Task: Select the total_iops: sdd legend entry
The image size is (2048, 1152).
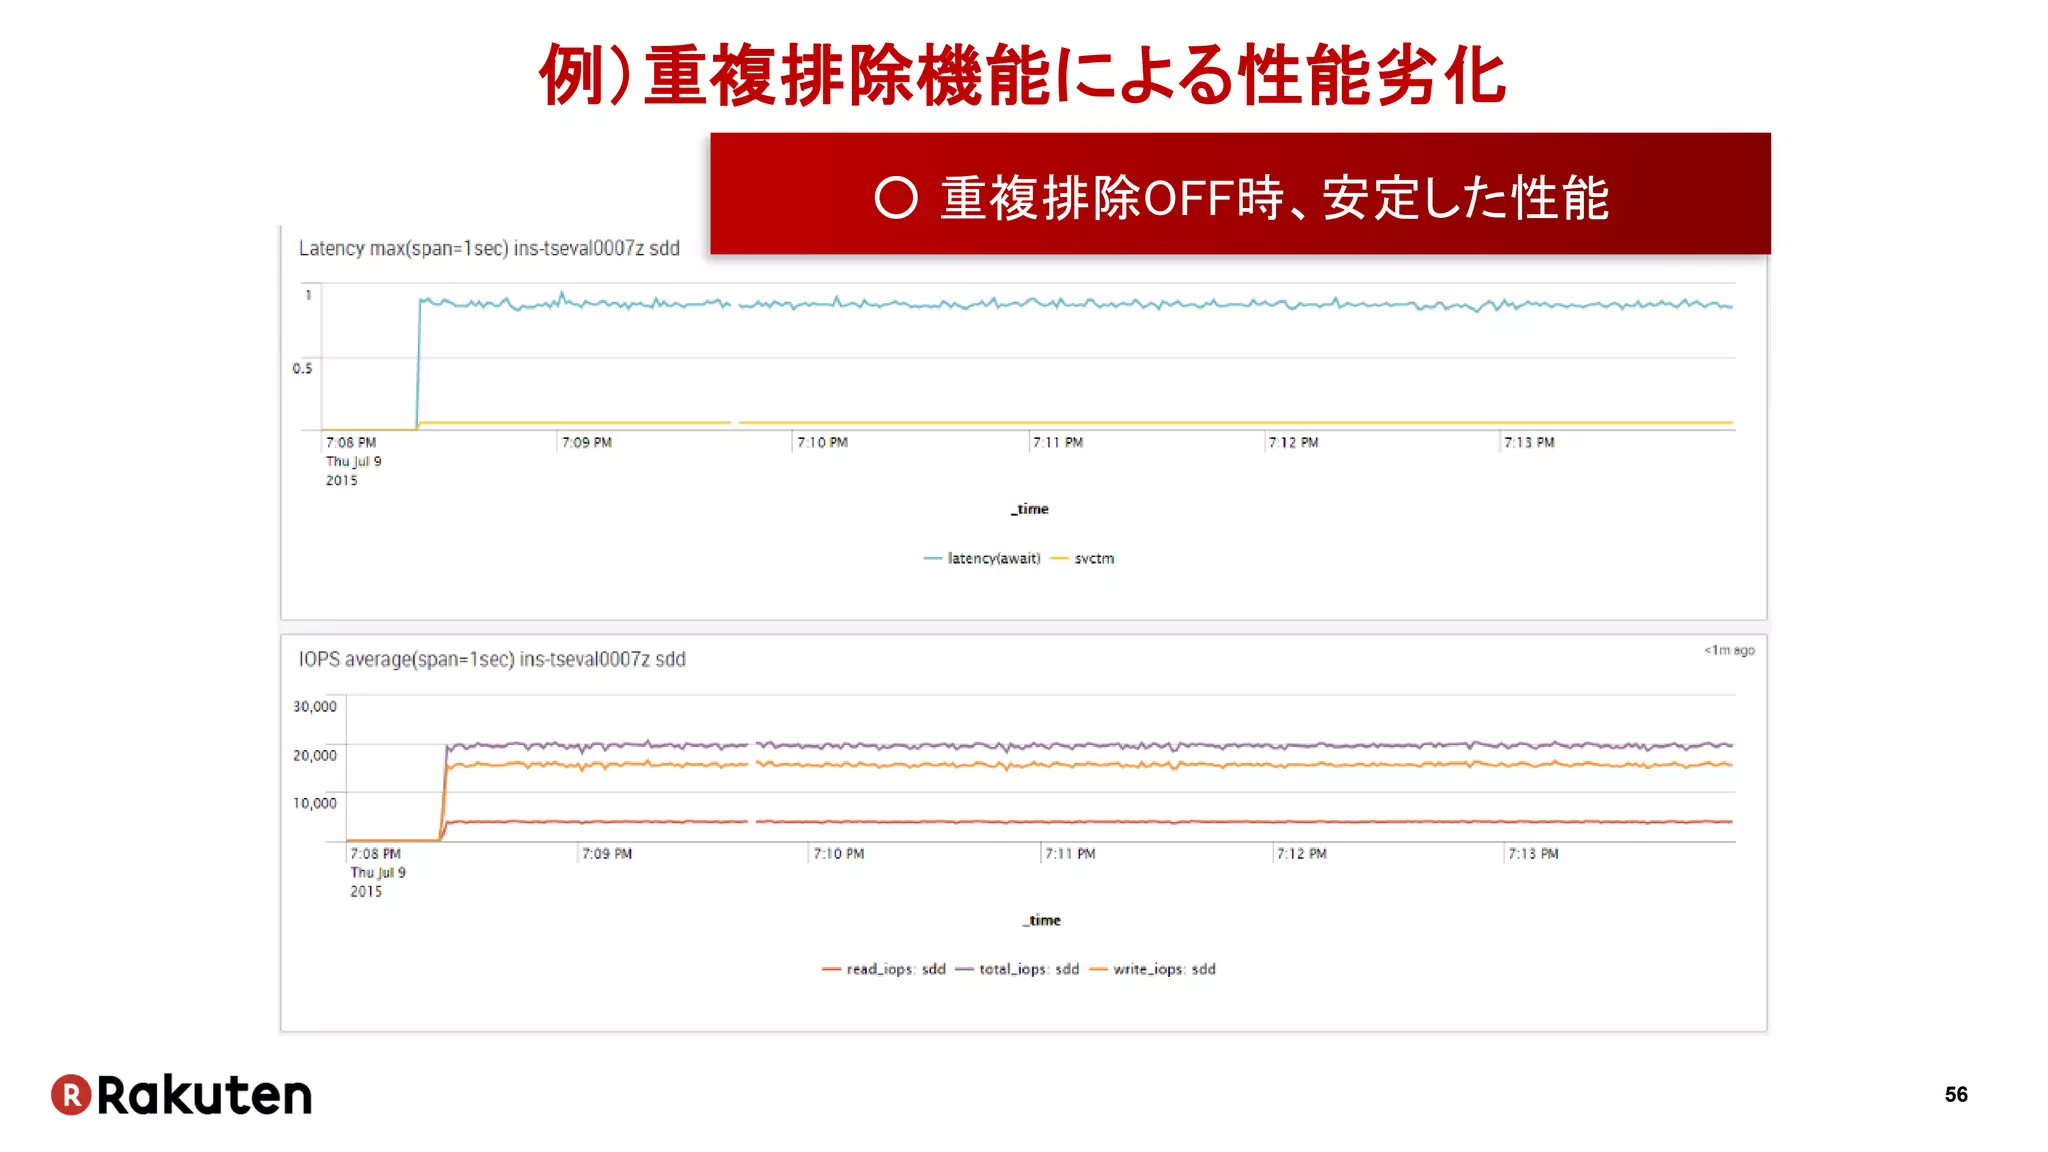Action: coord(1017,969)
